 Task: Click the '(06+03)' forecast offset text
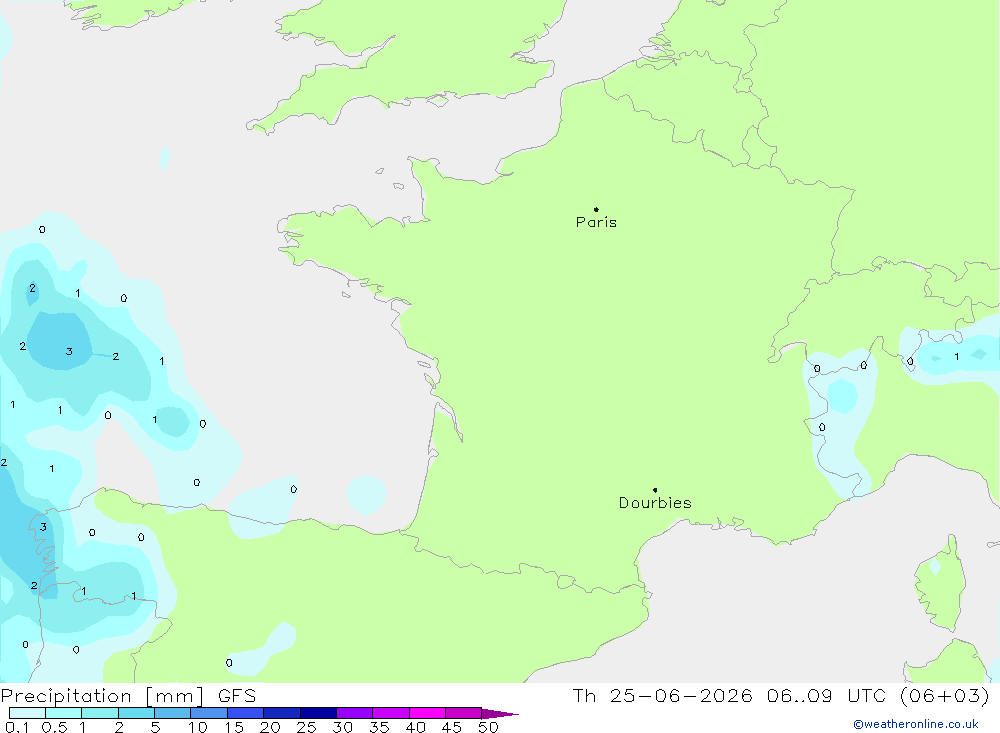[x=945, y=696]
